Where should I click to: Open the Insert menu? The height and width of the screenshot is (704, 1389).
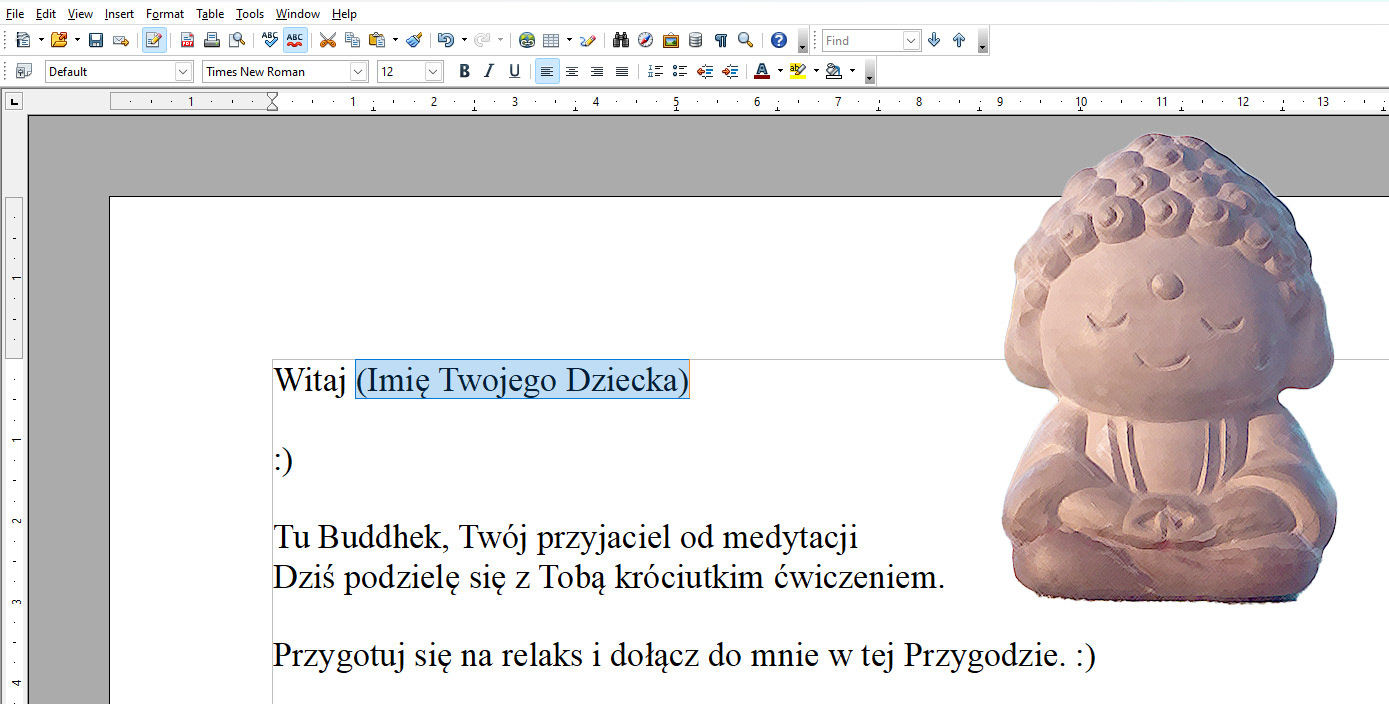pyautogui.click(x=119, y=14)
